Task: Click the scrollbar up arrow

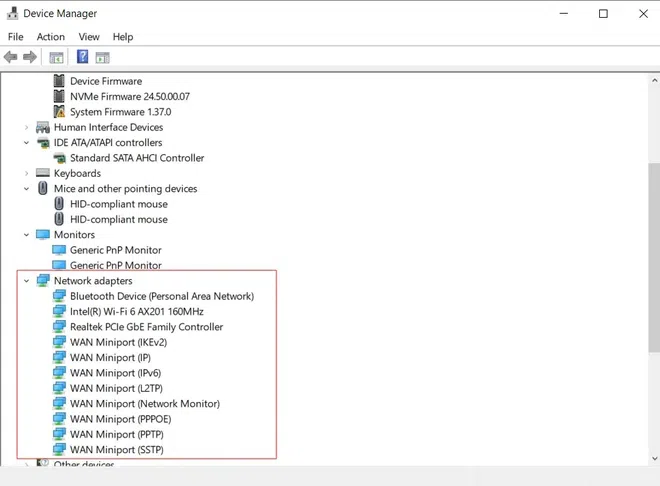Action: coord(654,80)
